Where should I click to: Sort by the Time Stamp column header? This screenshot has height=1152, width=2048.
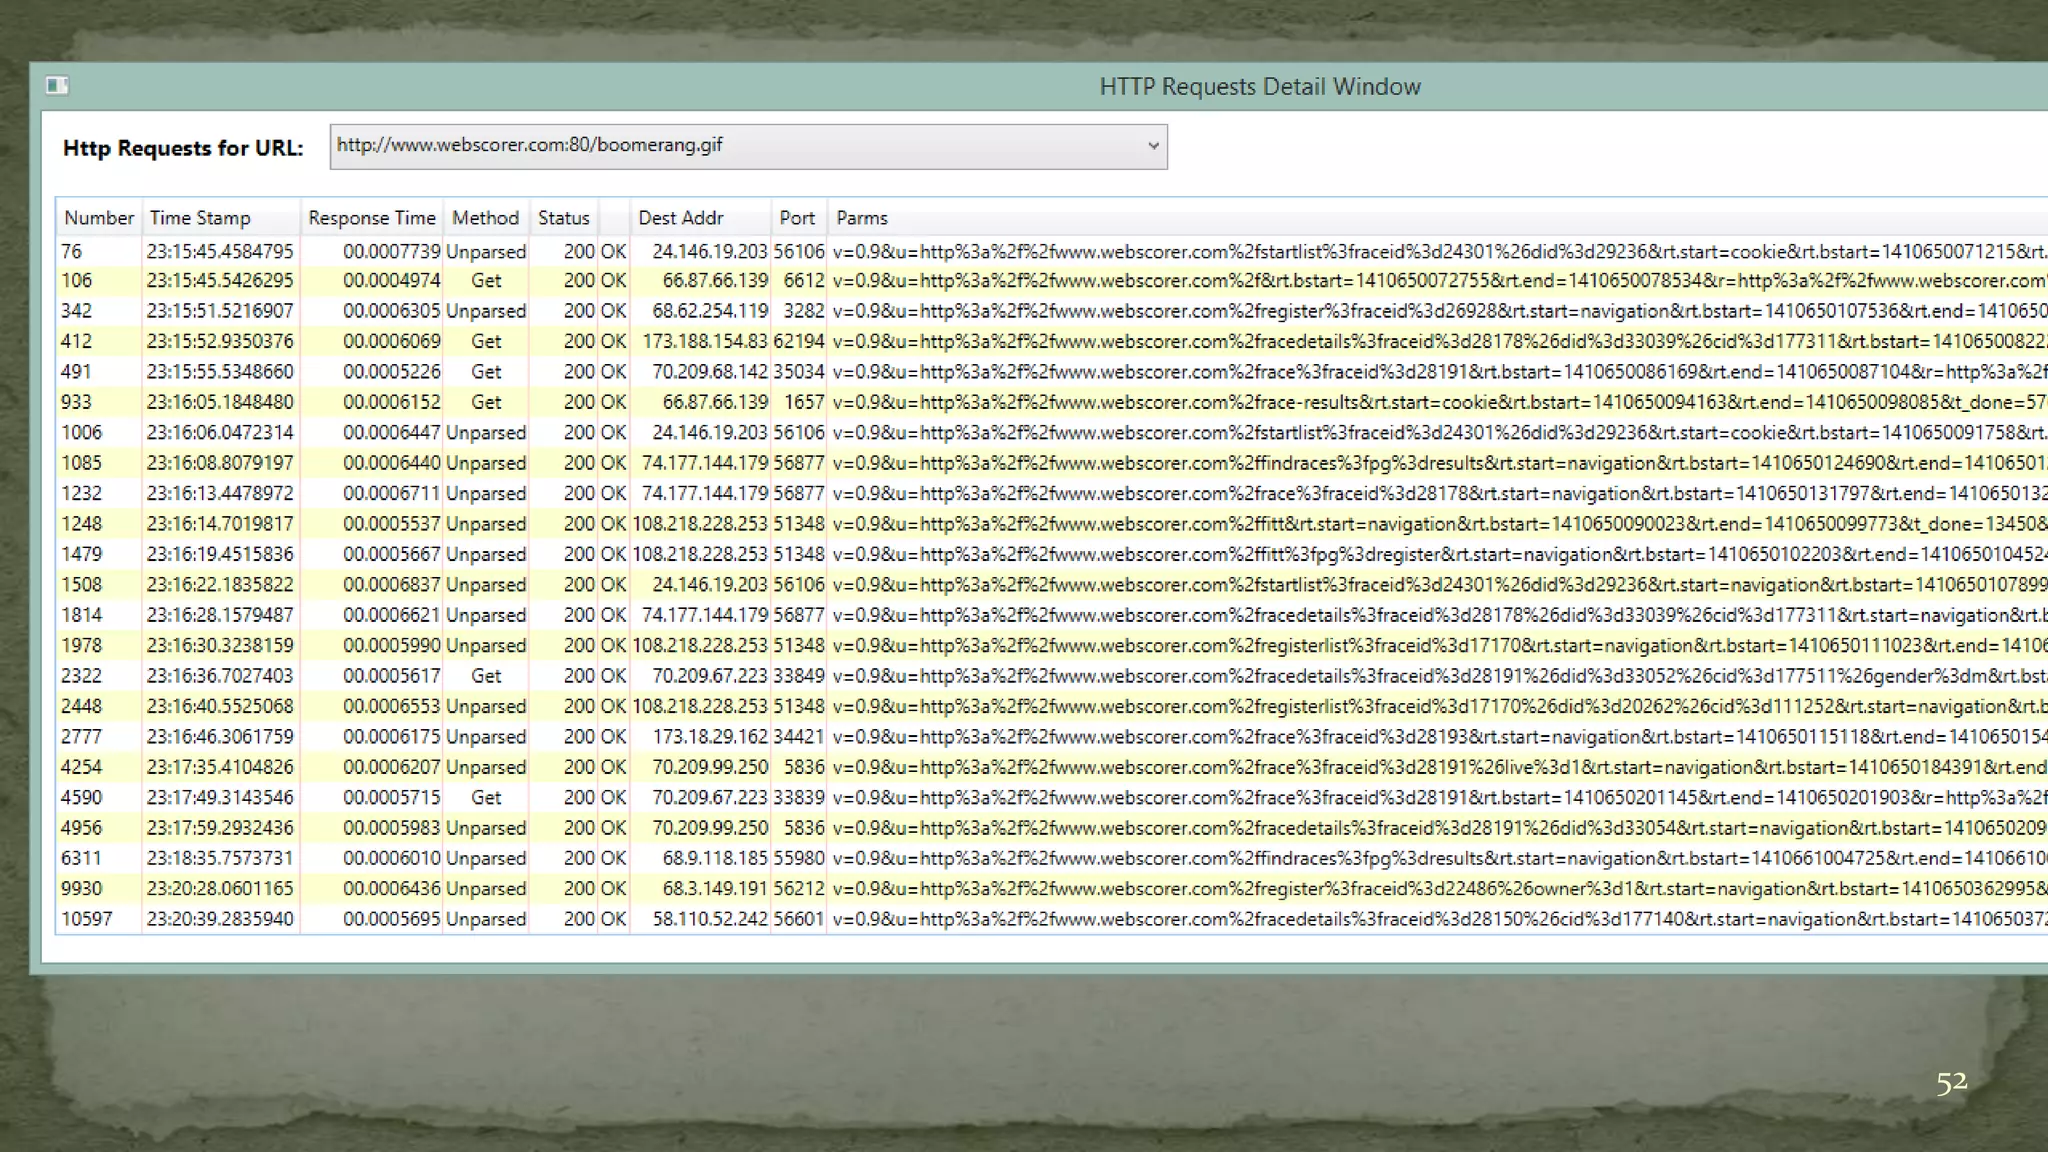pyautogui.click(x=200, y=218)
